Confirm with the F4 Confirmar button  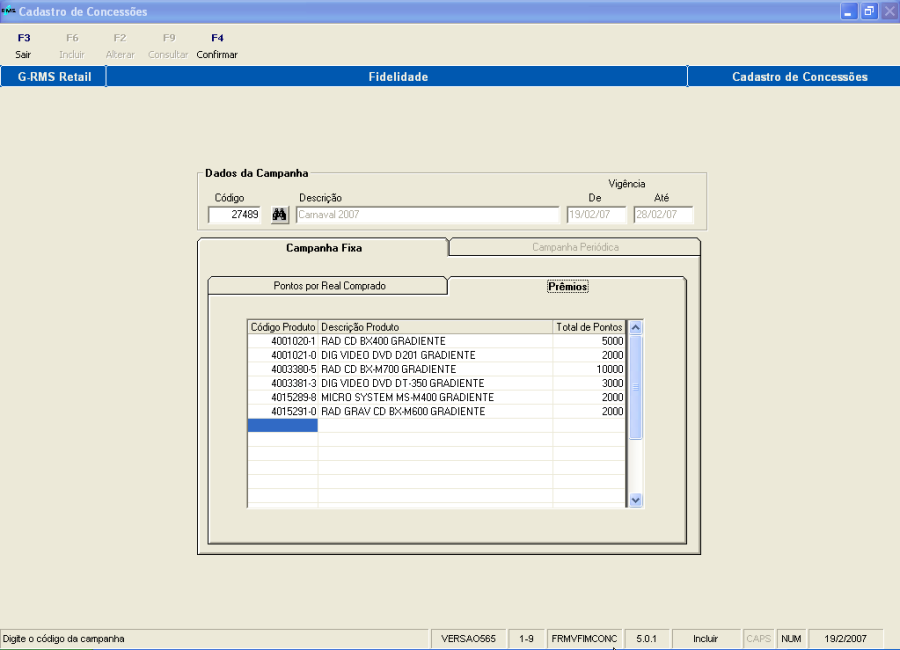217,46
